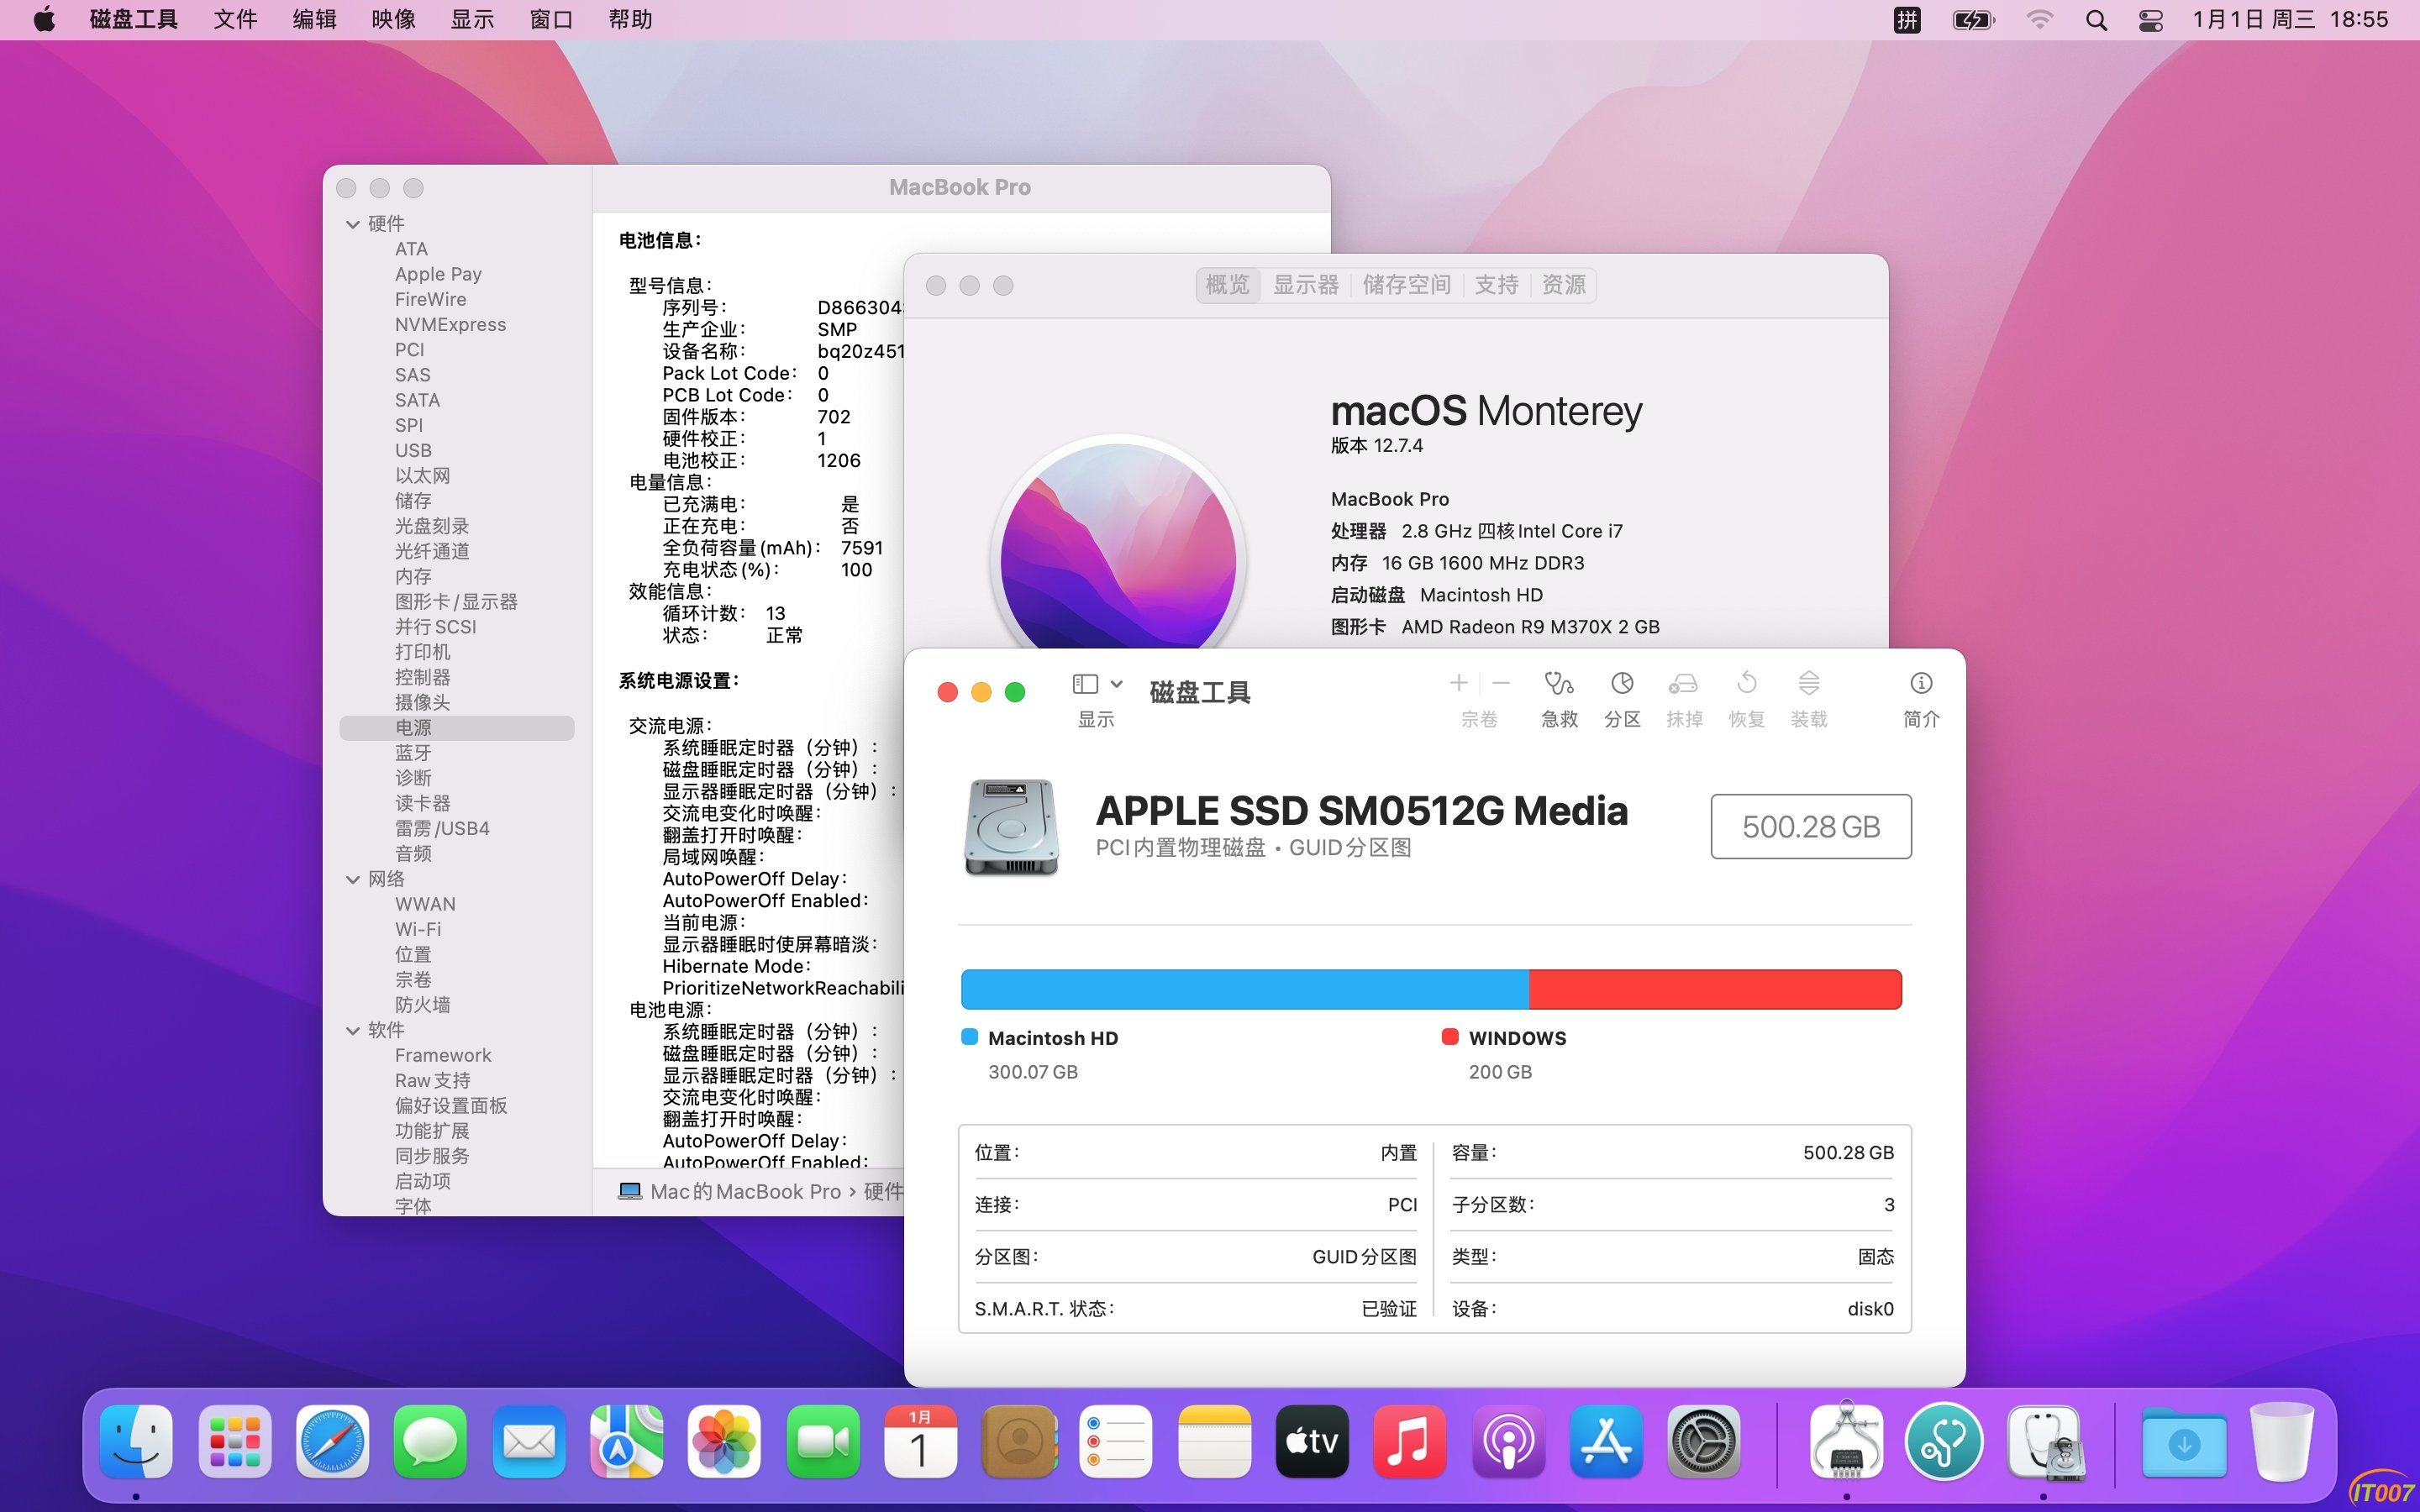Open Photos from the Dock
Image resolution: width=2420 pixels, height=1512 pixels.
coord(725,1441)
